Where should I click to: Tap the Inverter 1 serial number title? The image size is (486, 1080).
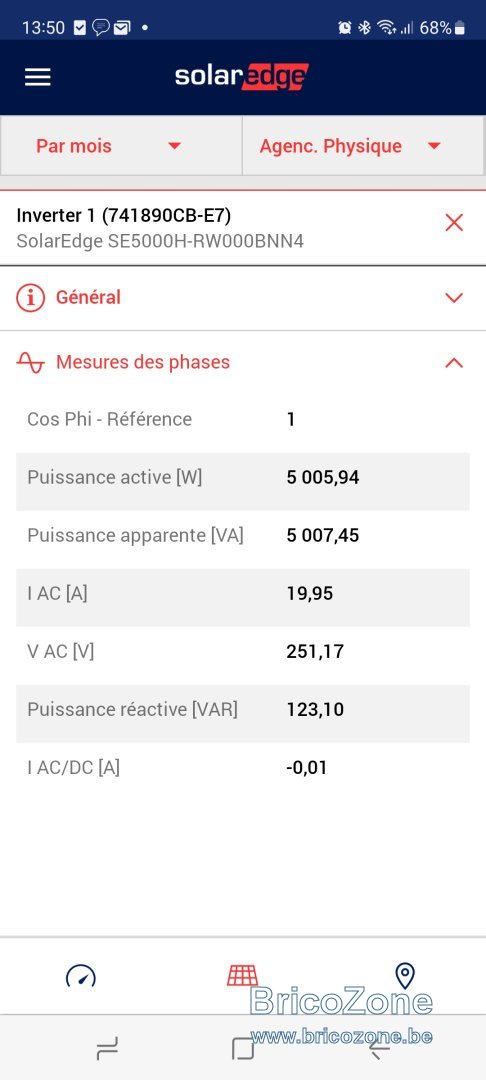pos(124,216)
